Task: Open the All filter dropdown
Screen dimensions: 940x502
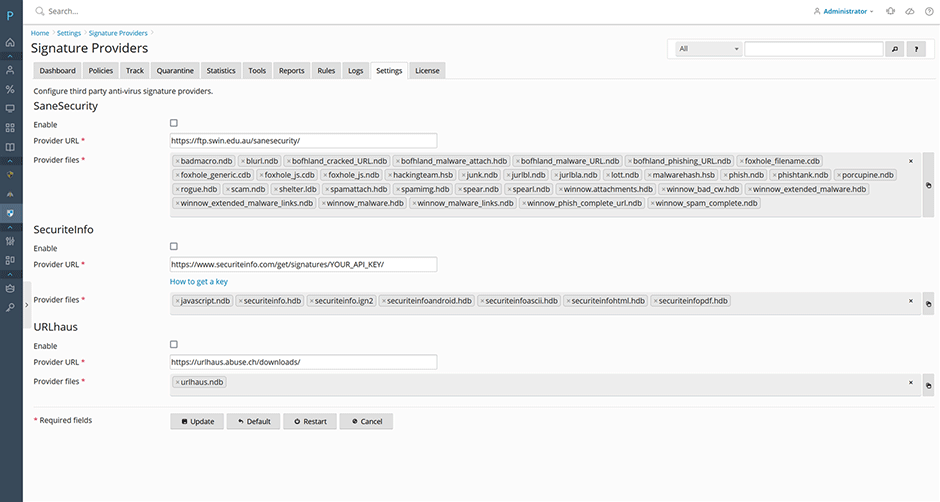Action: 709,49
